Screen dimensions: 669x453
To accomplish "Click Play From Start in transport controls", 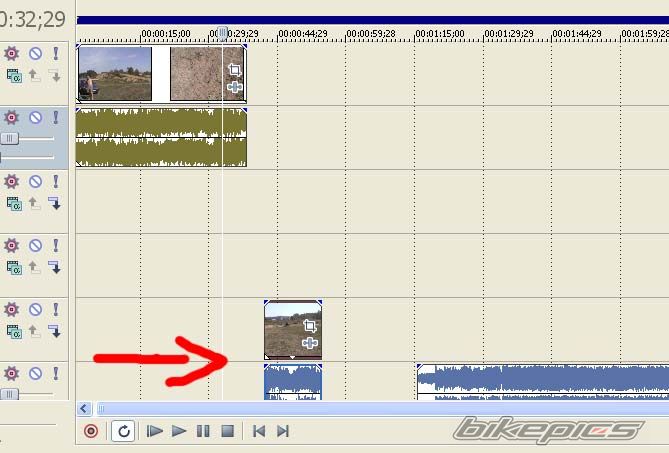I will [155, 431].
